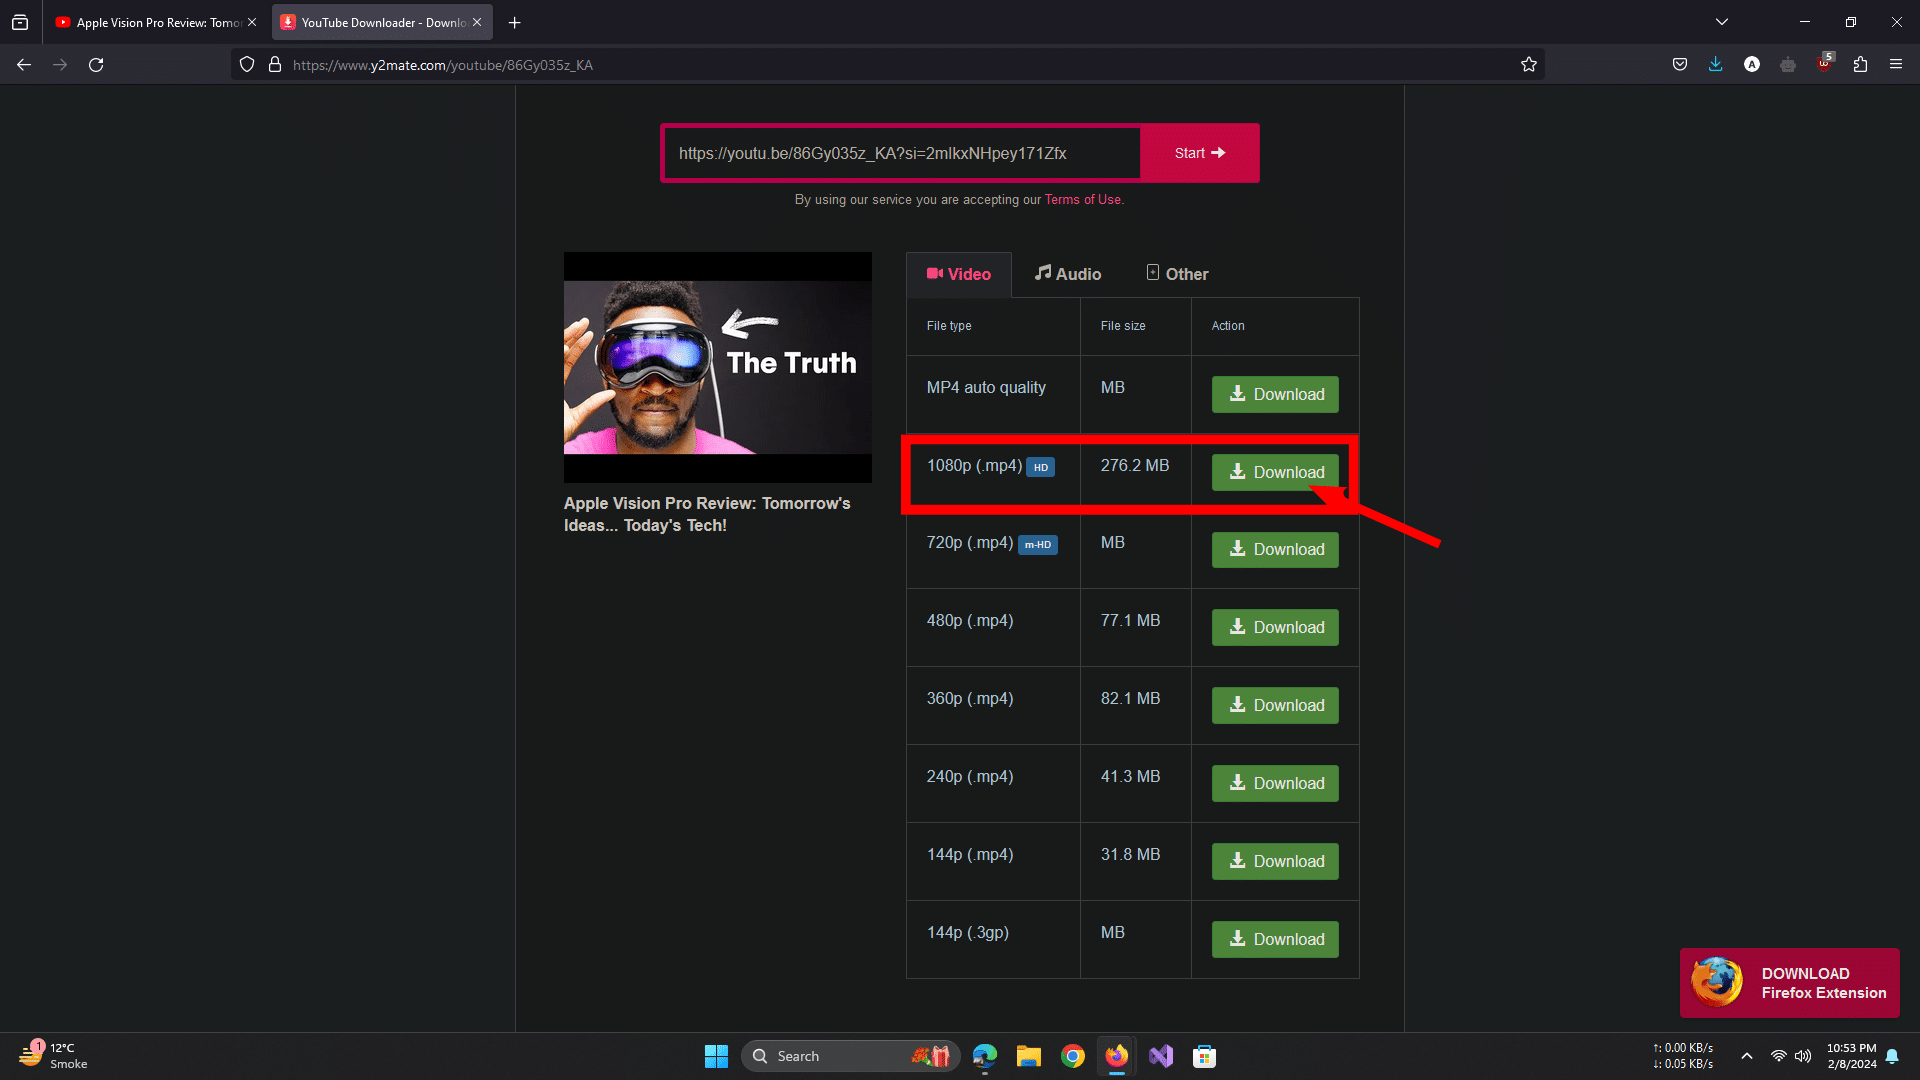Expand the list all tabs dropdown
The image size is (1920, 1080).
[1722, 22]
